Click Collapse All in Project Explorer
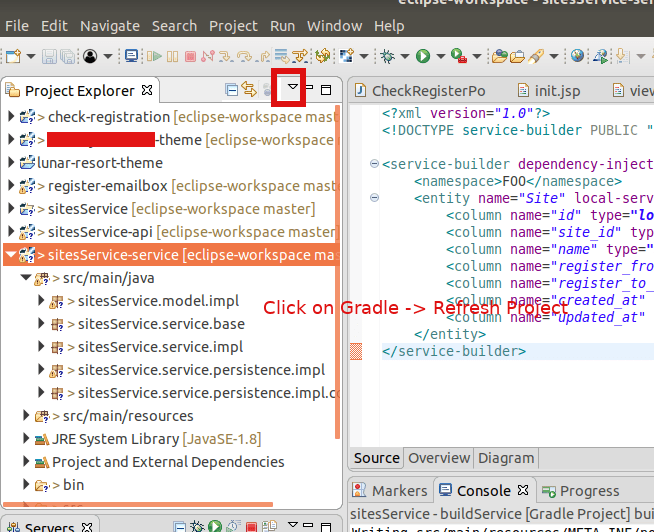The width and height of the screenshot is (654, 532). click(232, 90)
